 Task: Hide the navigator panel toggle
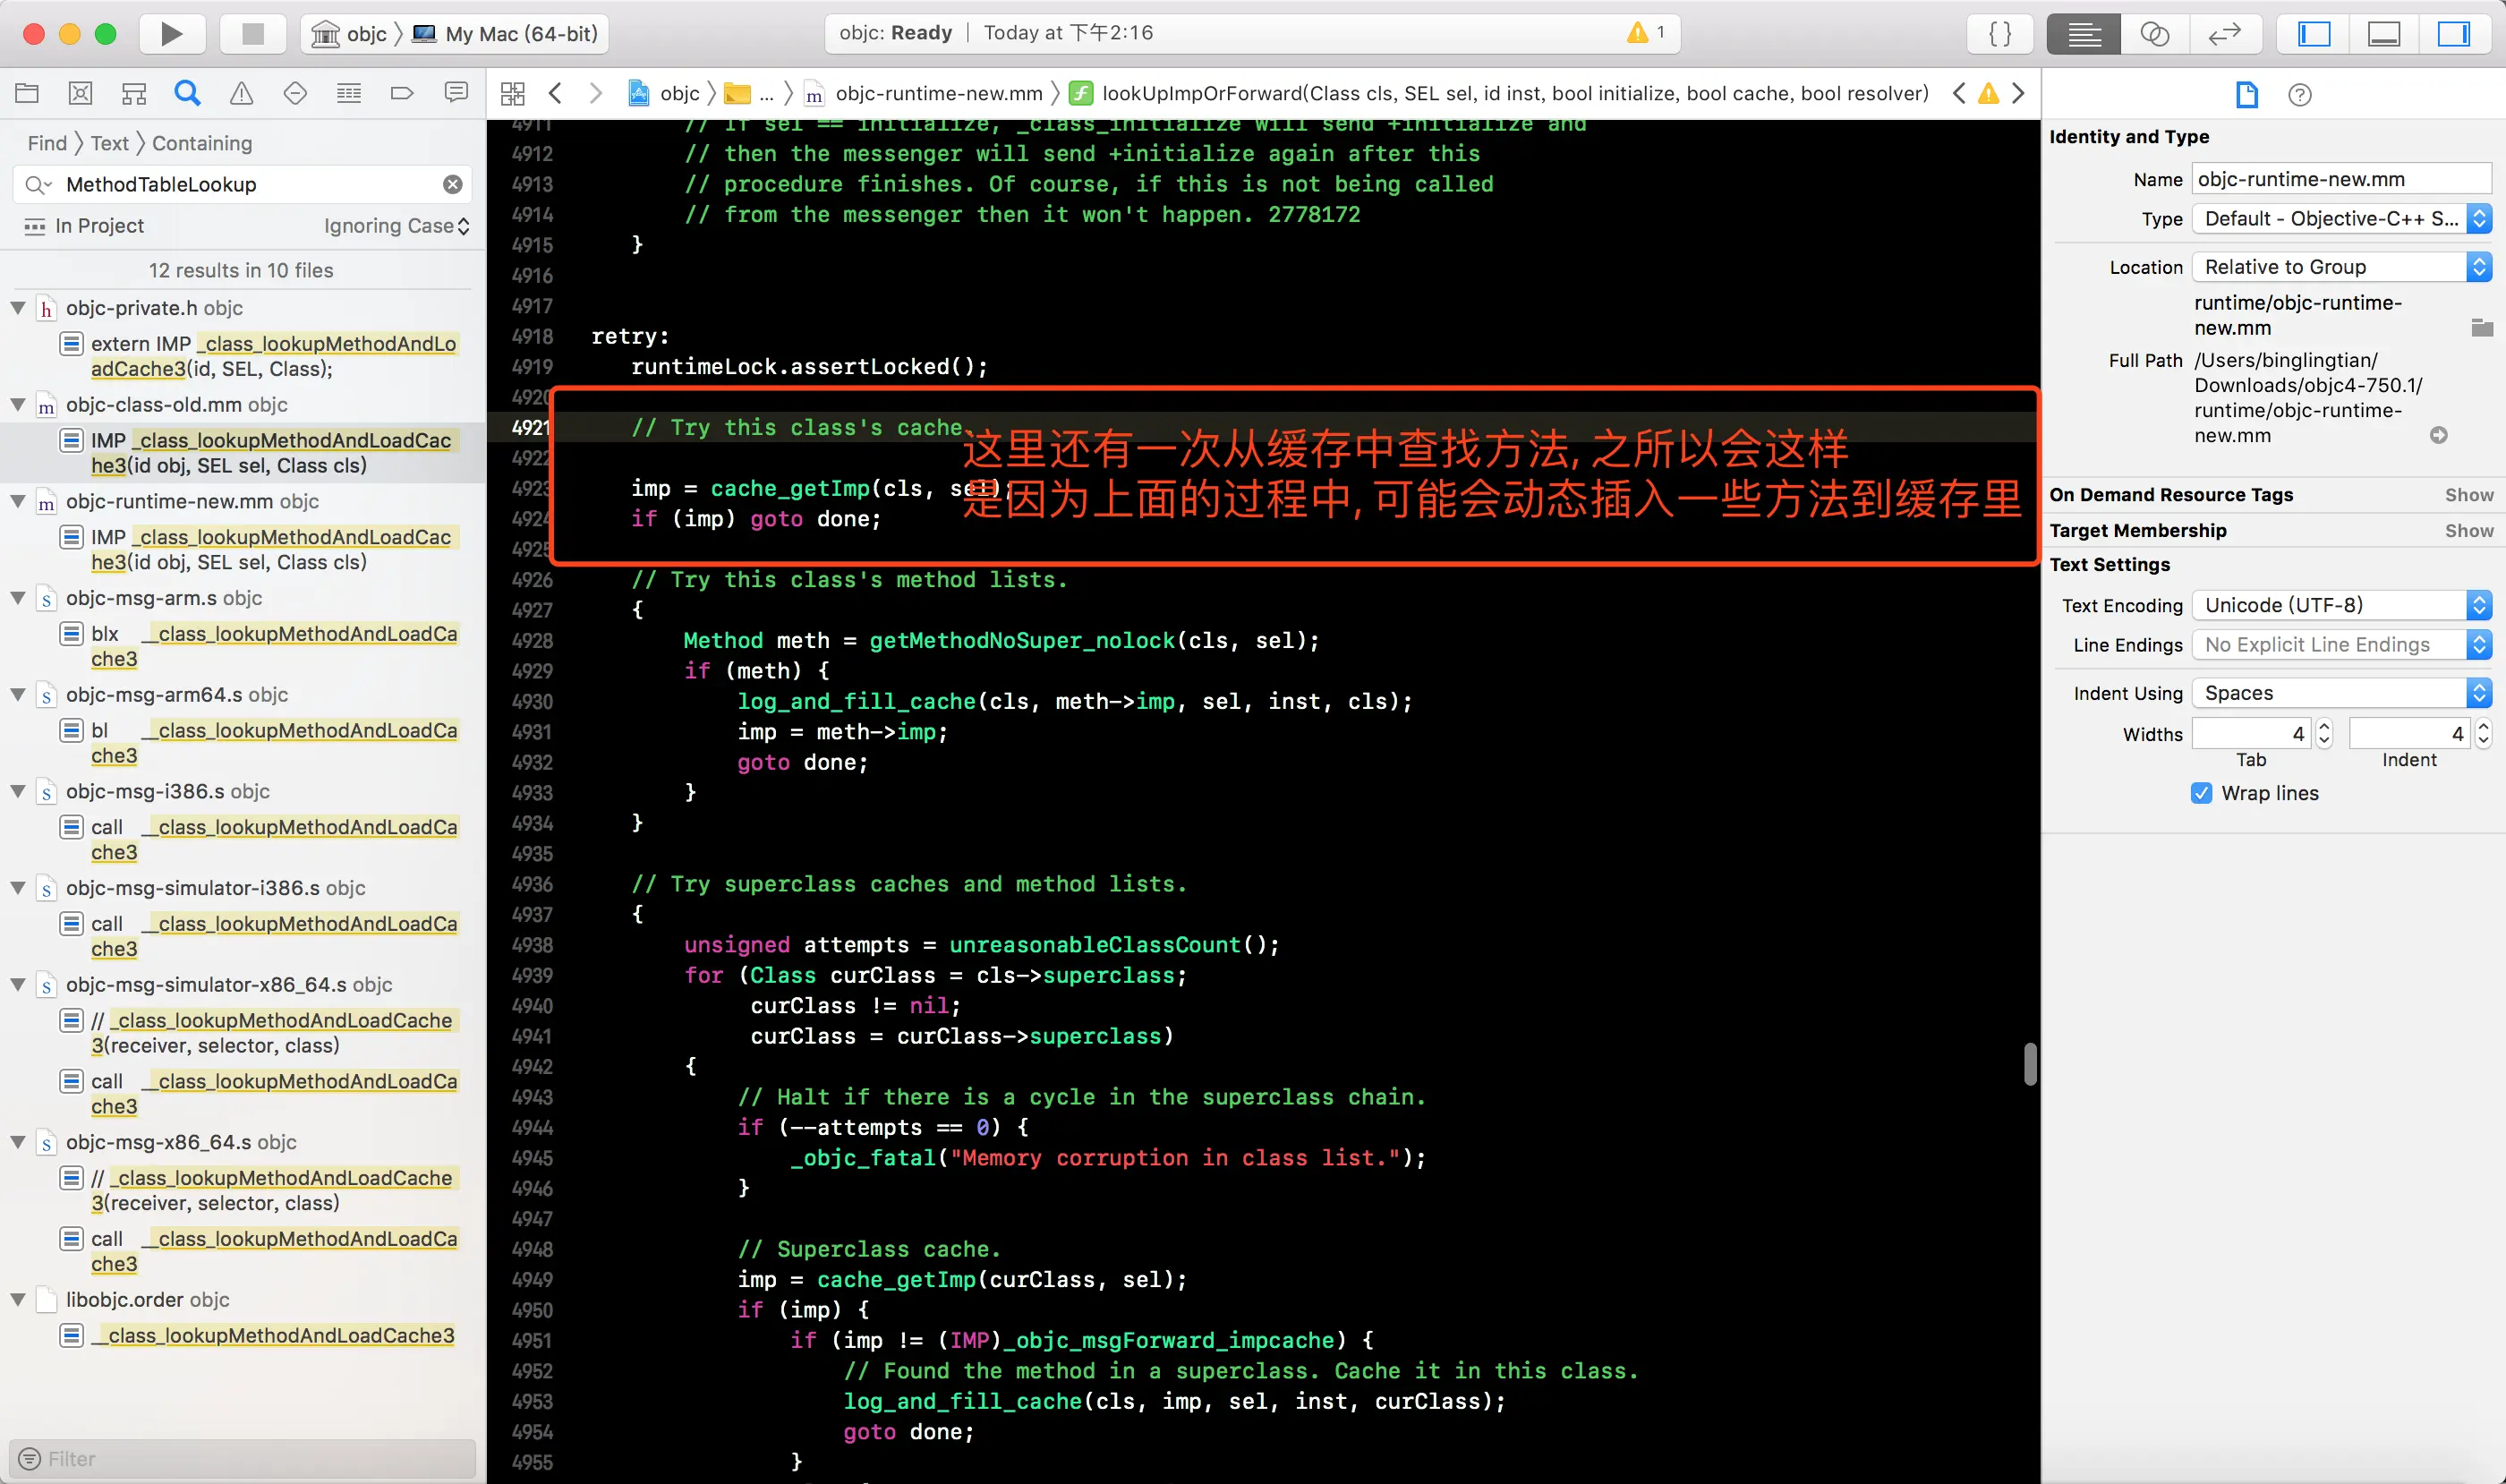pyautogui.click(x=2314, y=33)
